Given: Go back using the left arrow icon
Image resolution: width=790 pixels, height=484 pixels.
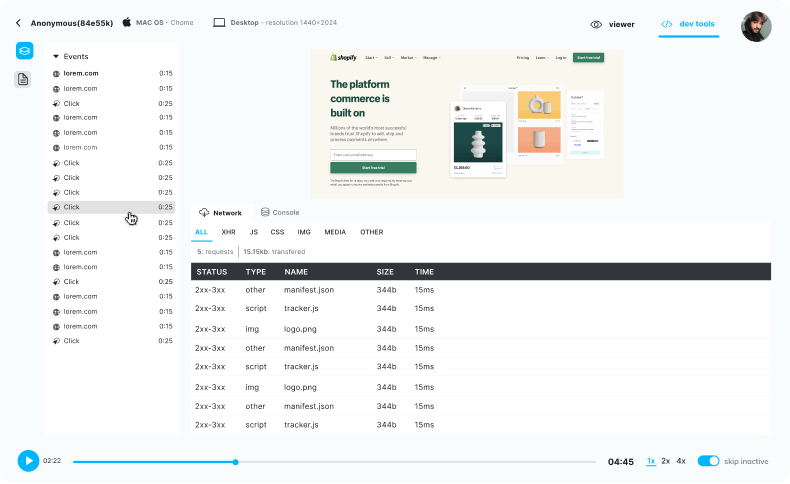Looking at the screenshot, I should coord(18,23).
